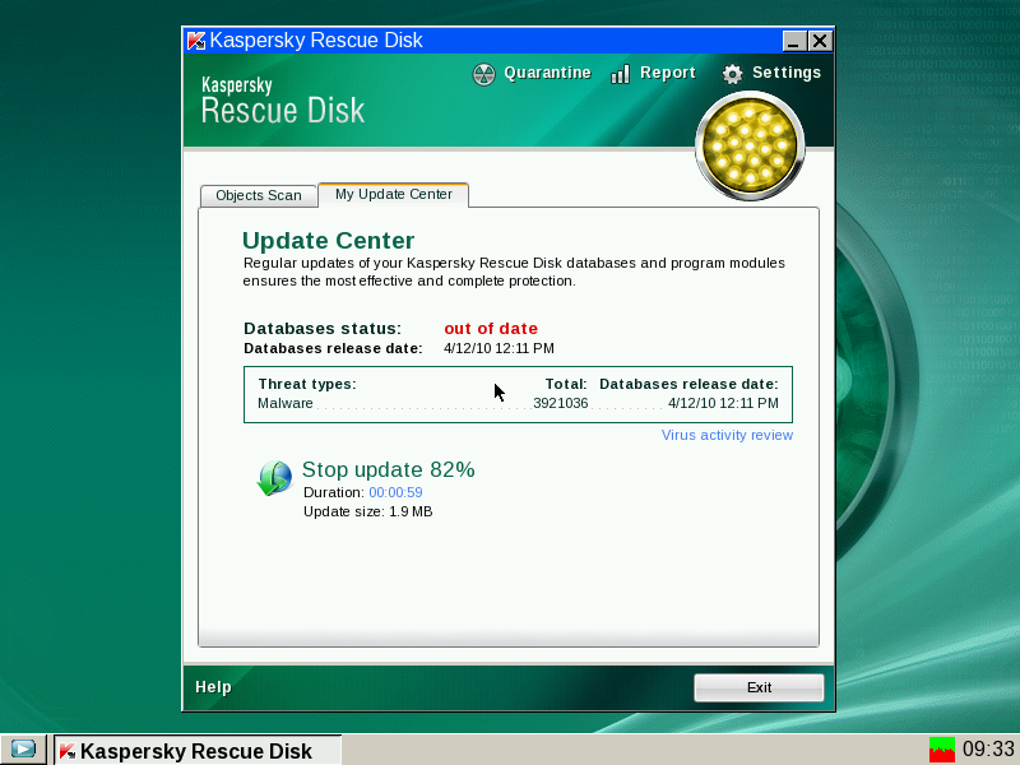Click the update duration 00:00:59 value
The image size is (1020, 765).
[x=396, y=492]
